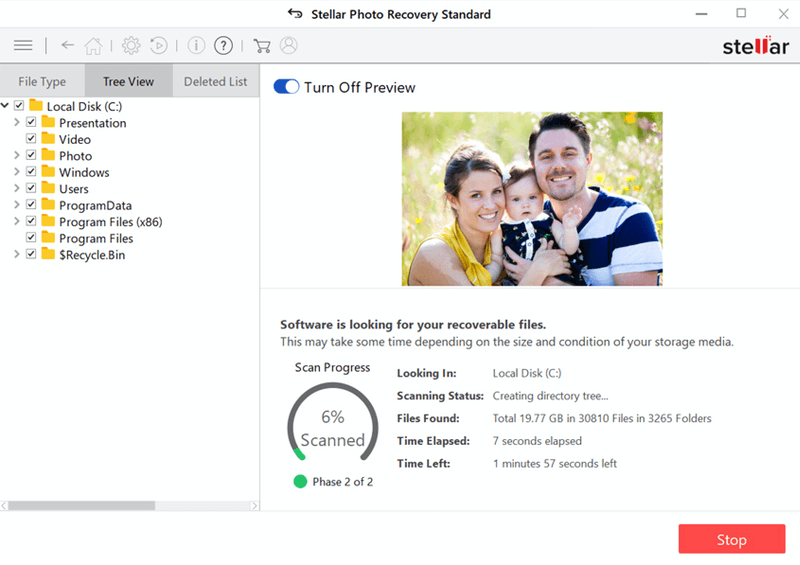
Task: Open the Resume Recovery icon
Action: (x=159, y=46)
